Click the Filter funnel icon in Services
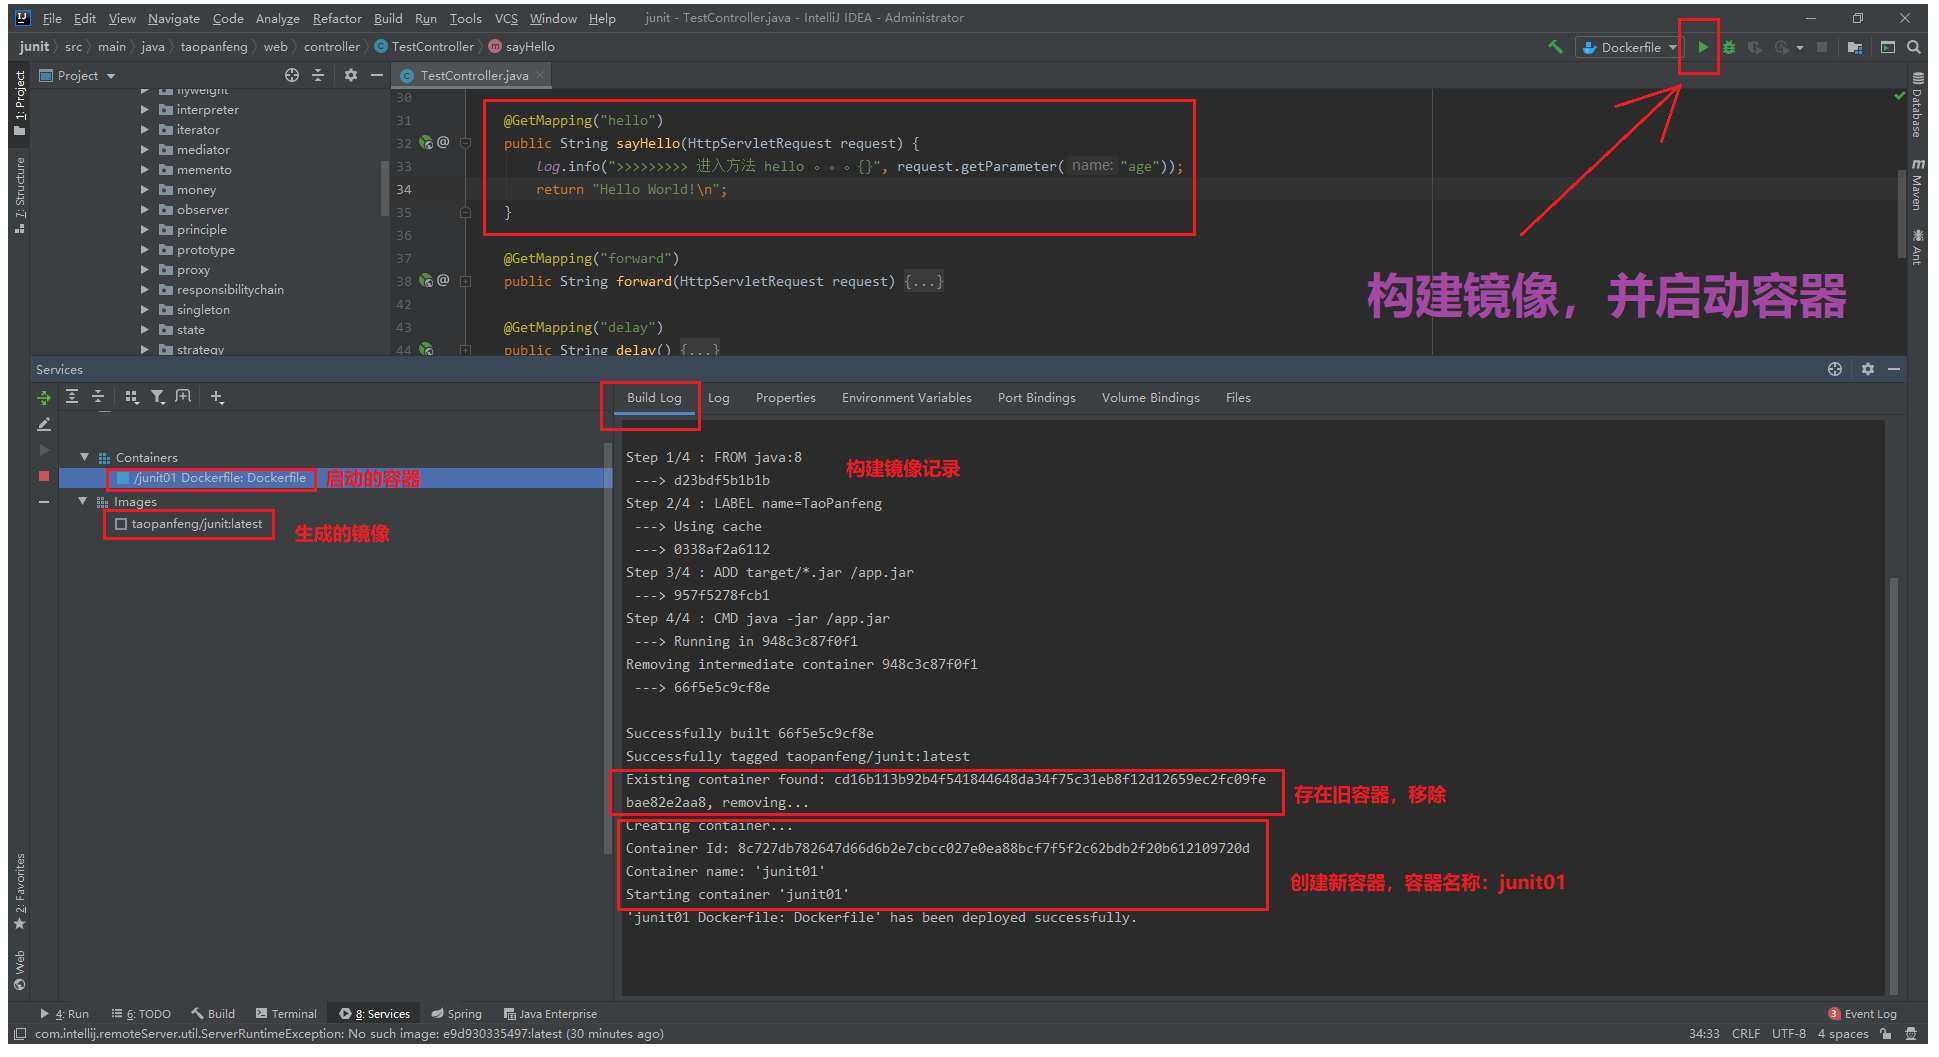The image size is (1939, 1057). click(158, 397)
